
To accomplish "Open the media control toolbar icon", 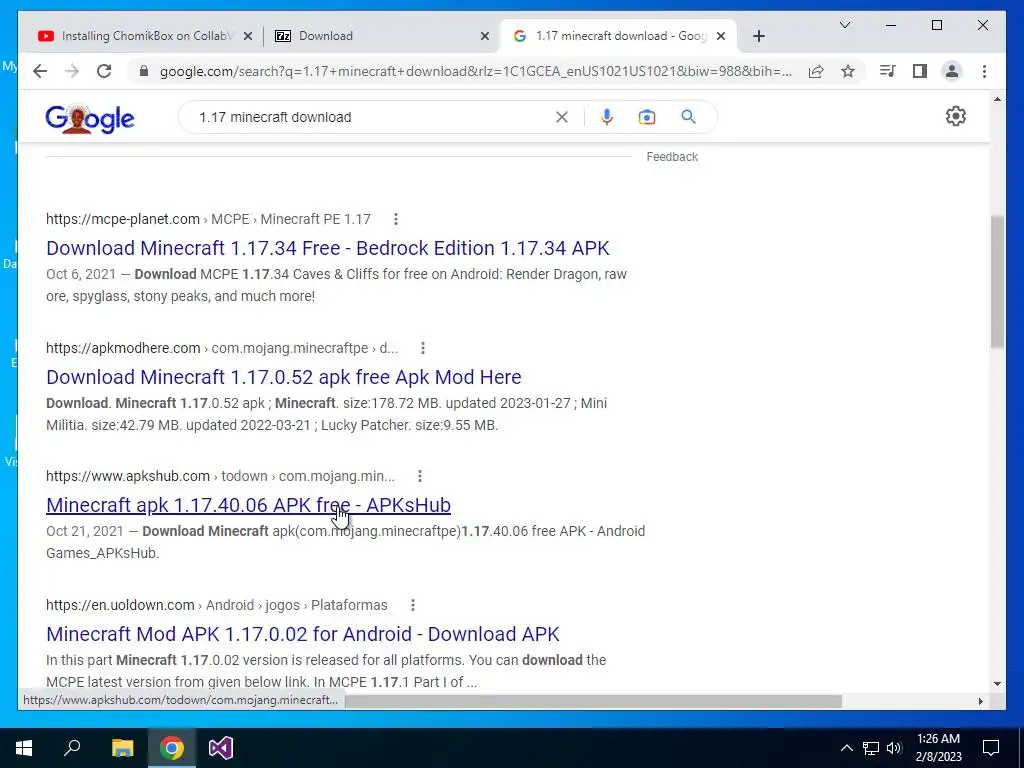I will pos(887,71).
